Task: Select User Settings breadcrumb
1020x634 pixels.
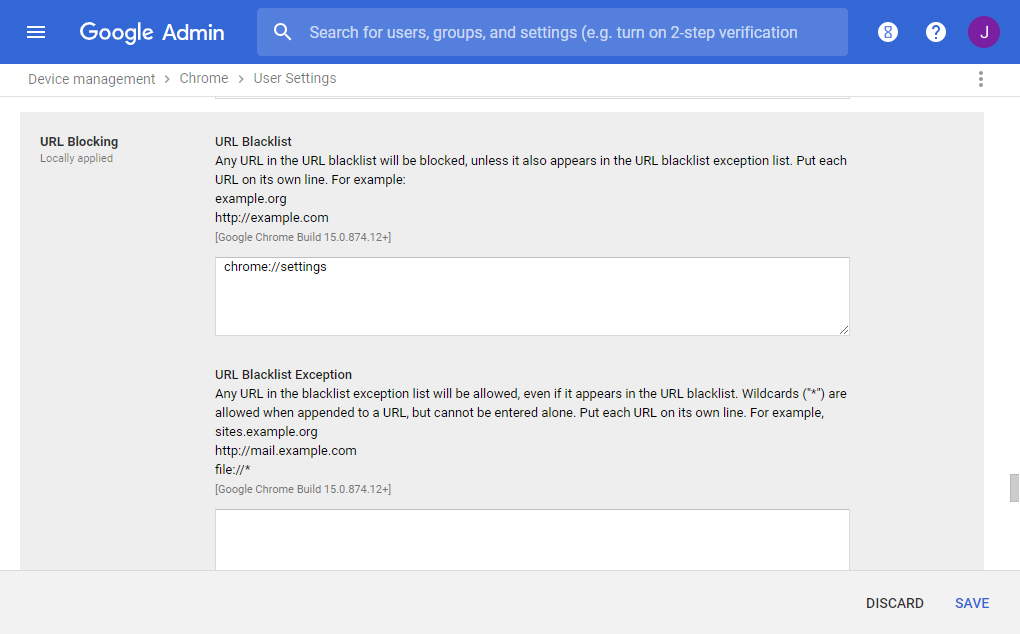Action: (x=295, y=79)
